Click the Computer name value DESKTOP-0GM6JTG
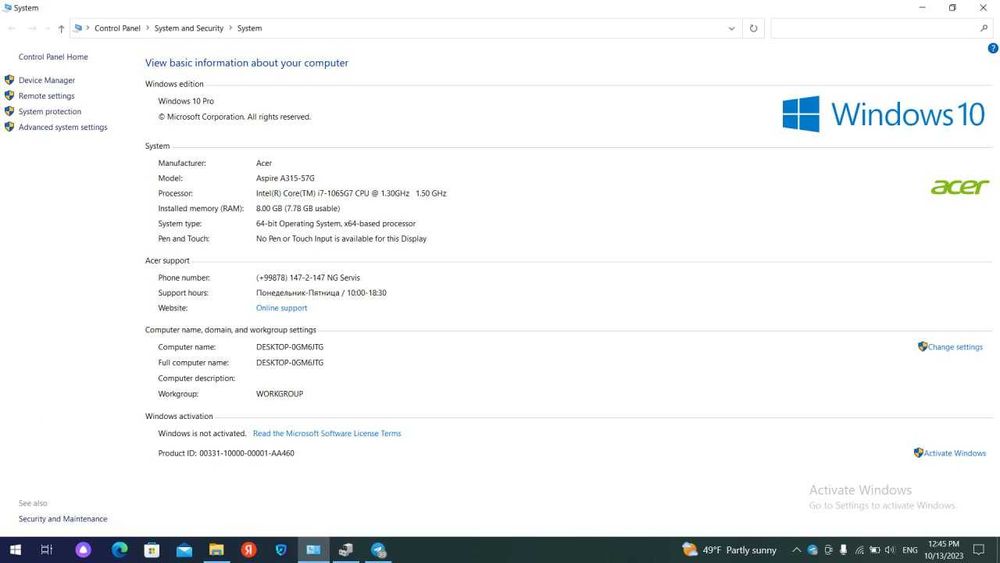The image size is (1000, 563). [x=290, y=347]
